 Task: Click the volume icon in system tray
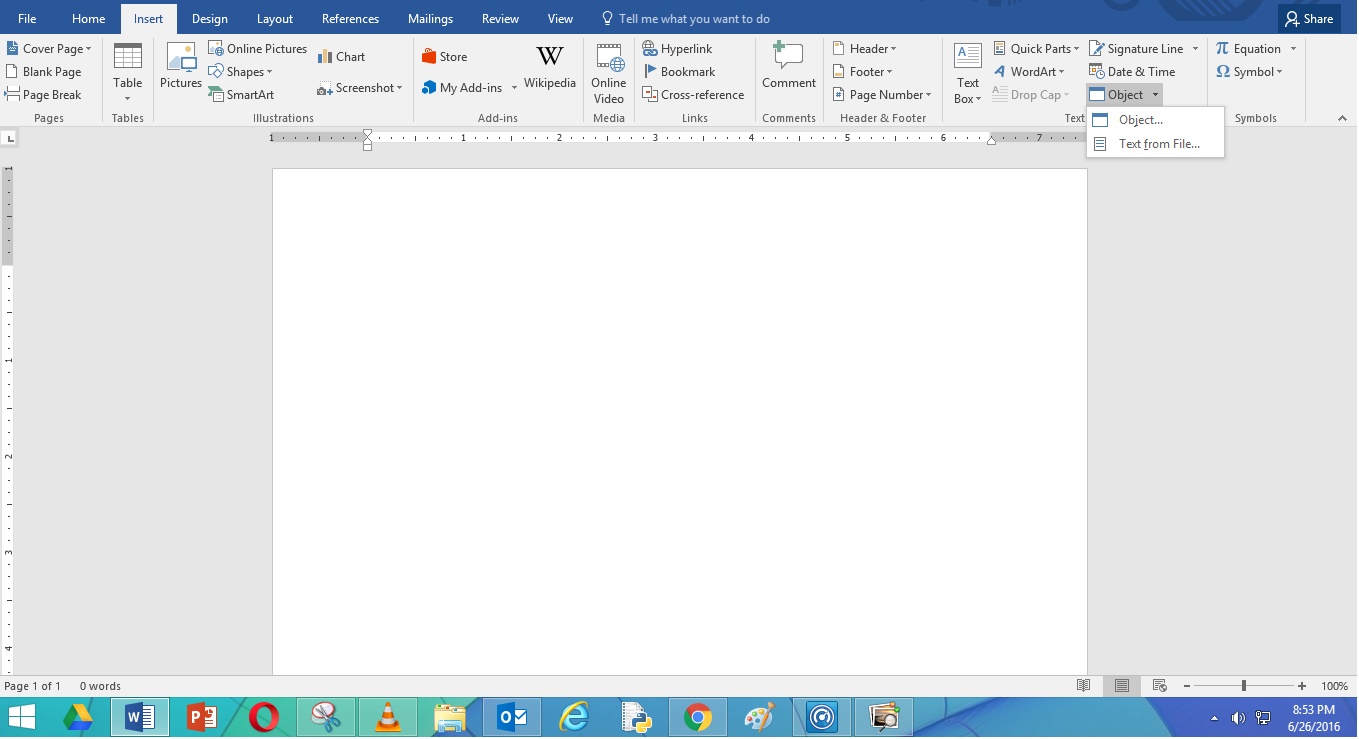[x=1238, y=717]
